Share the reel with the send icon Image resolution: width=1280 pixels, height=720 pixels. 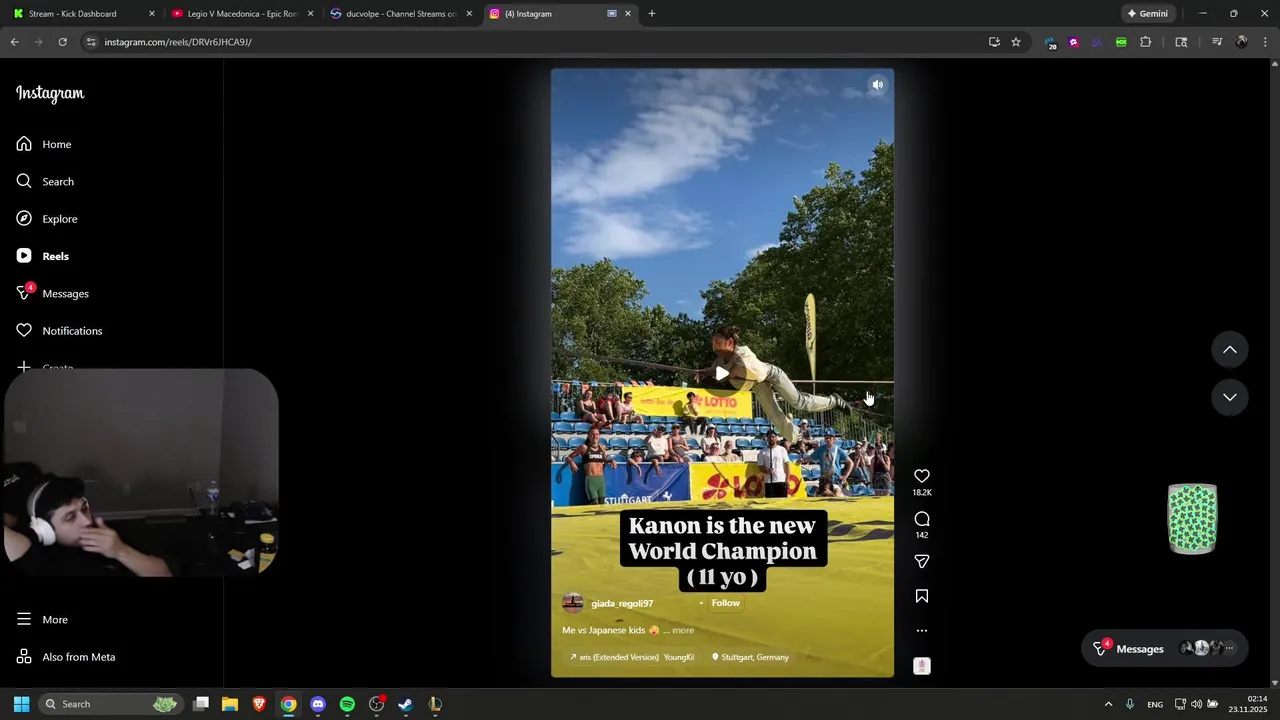click(x=922, y=561)
